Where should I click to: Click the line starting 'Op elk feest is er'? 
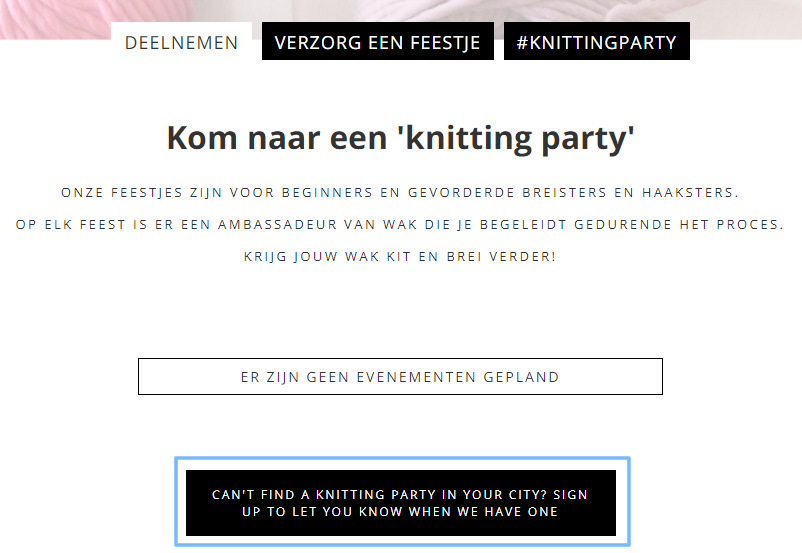[x=400, y=225]
